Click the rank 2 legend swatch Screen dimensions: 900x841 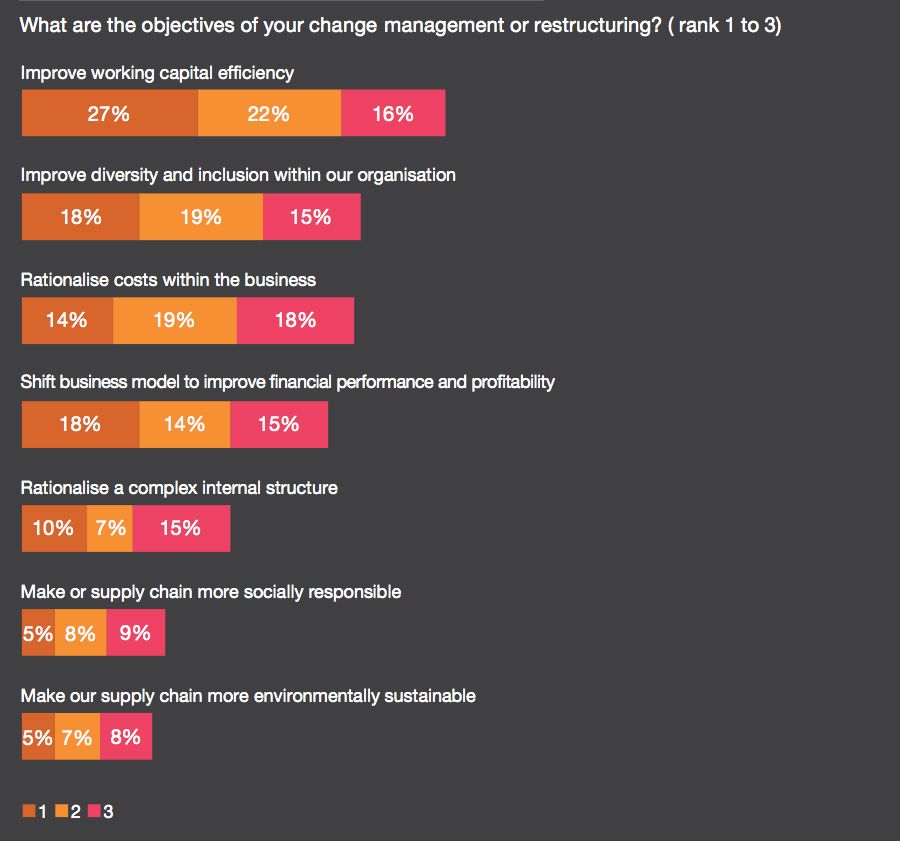coord(61,811)
